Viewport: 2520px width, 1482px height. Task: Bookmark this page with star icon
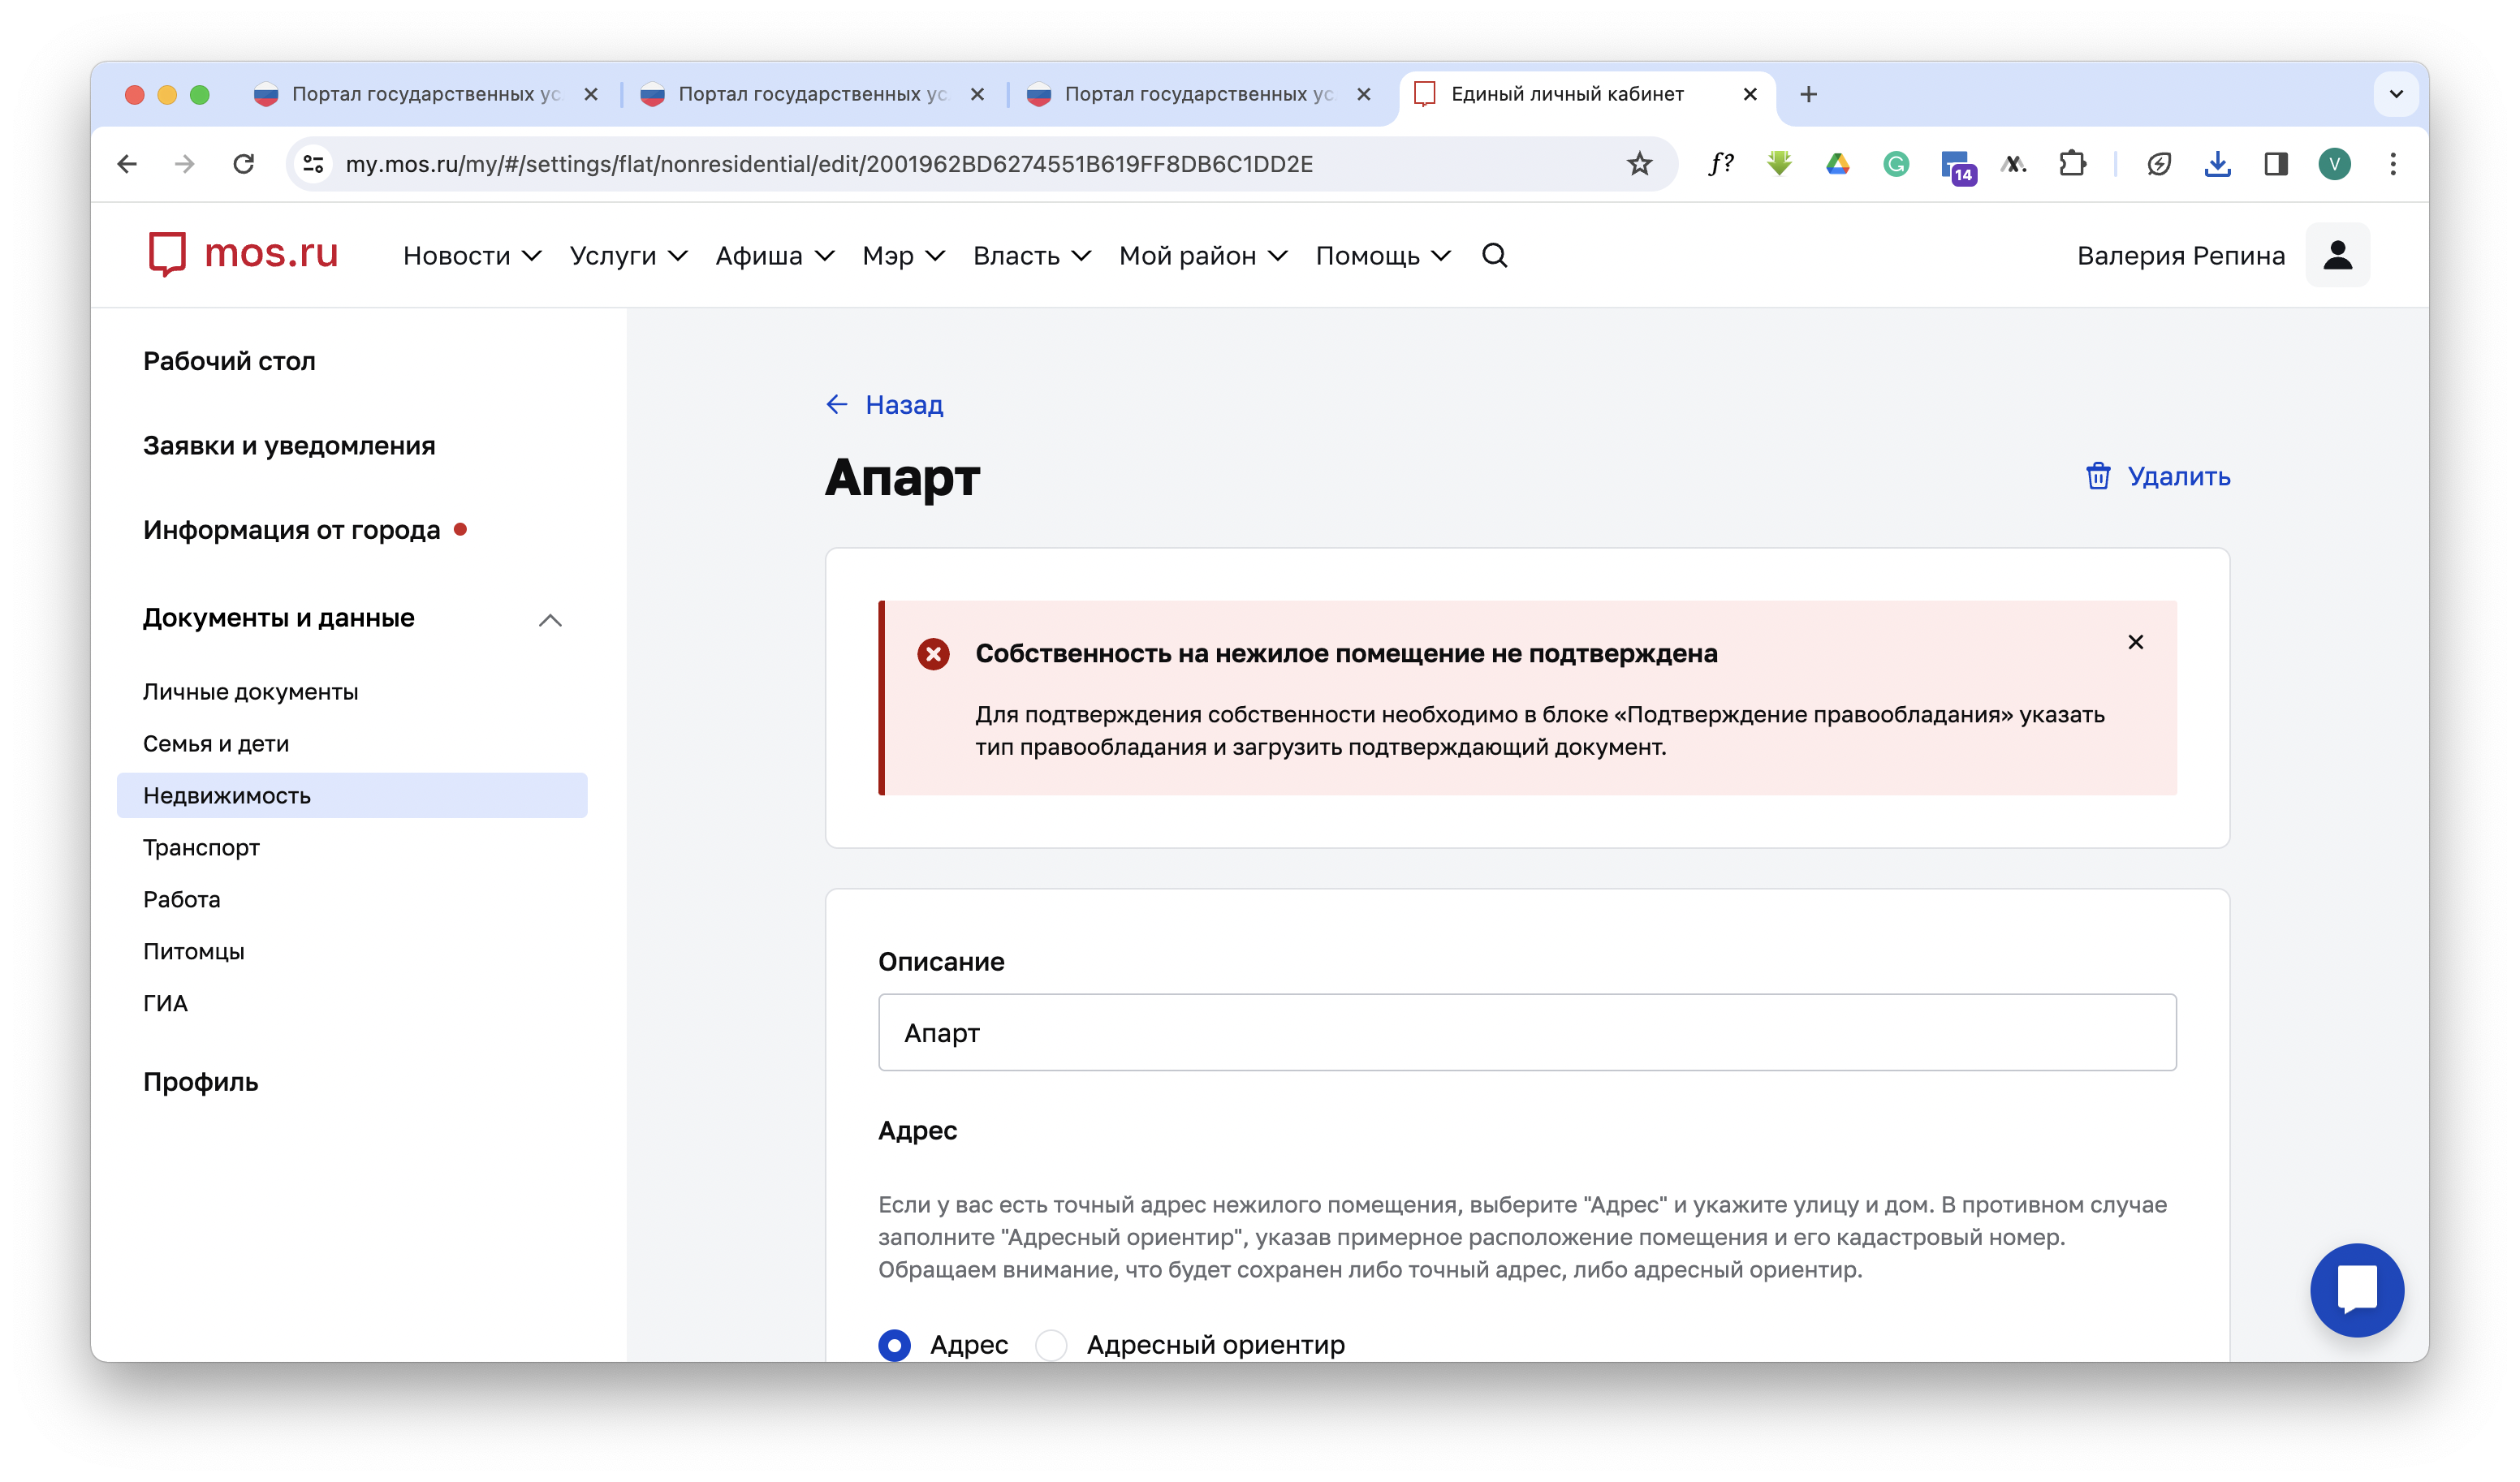tap(1639, 164)
